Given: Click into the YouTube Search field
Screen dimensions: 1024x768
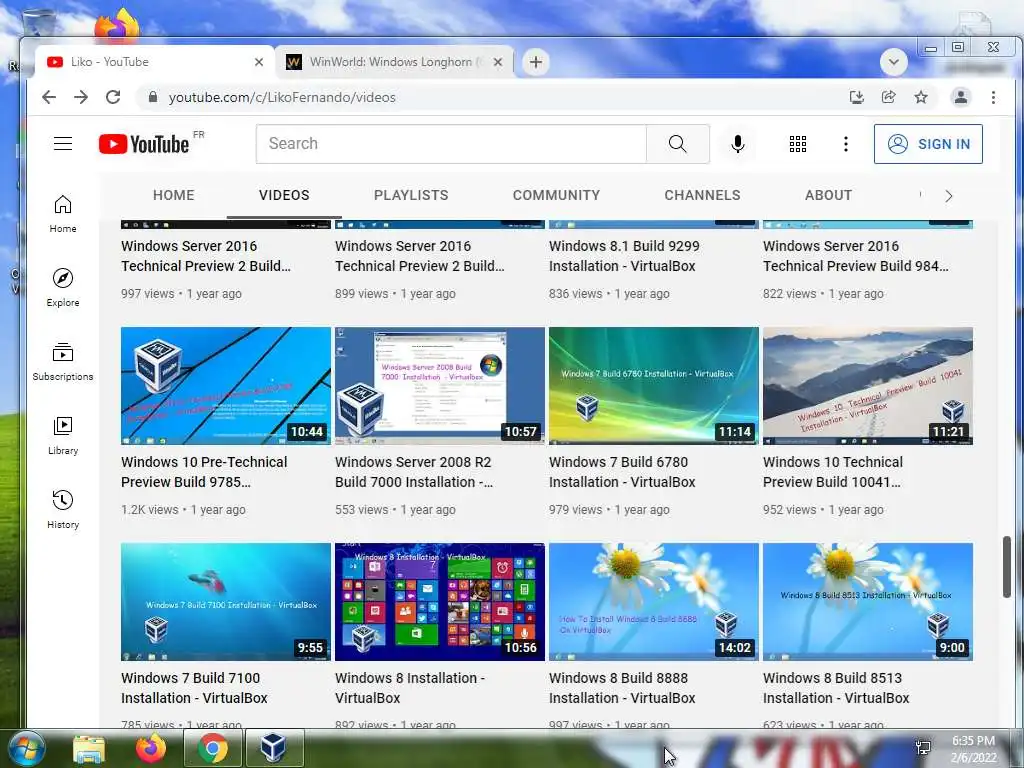Looking at the screenshot, I should click(x=451, y=144).
